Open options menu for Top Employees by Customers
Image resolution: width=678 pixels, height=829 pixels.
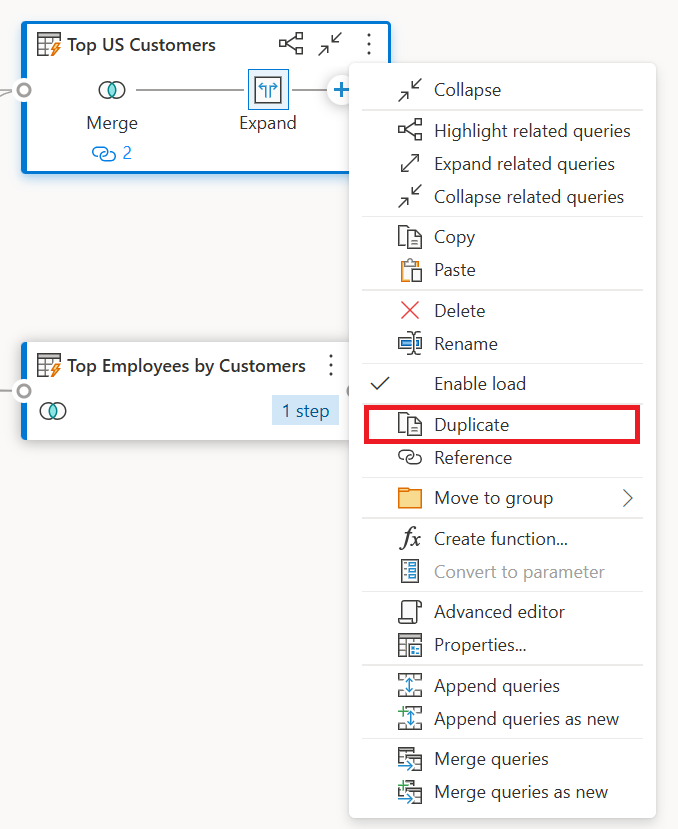[331, 365]
